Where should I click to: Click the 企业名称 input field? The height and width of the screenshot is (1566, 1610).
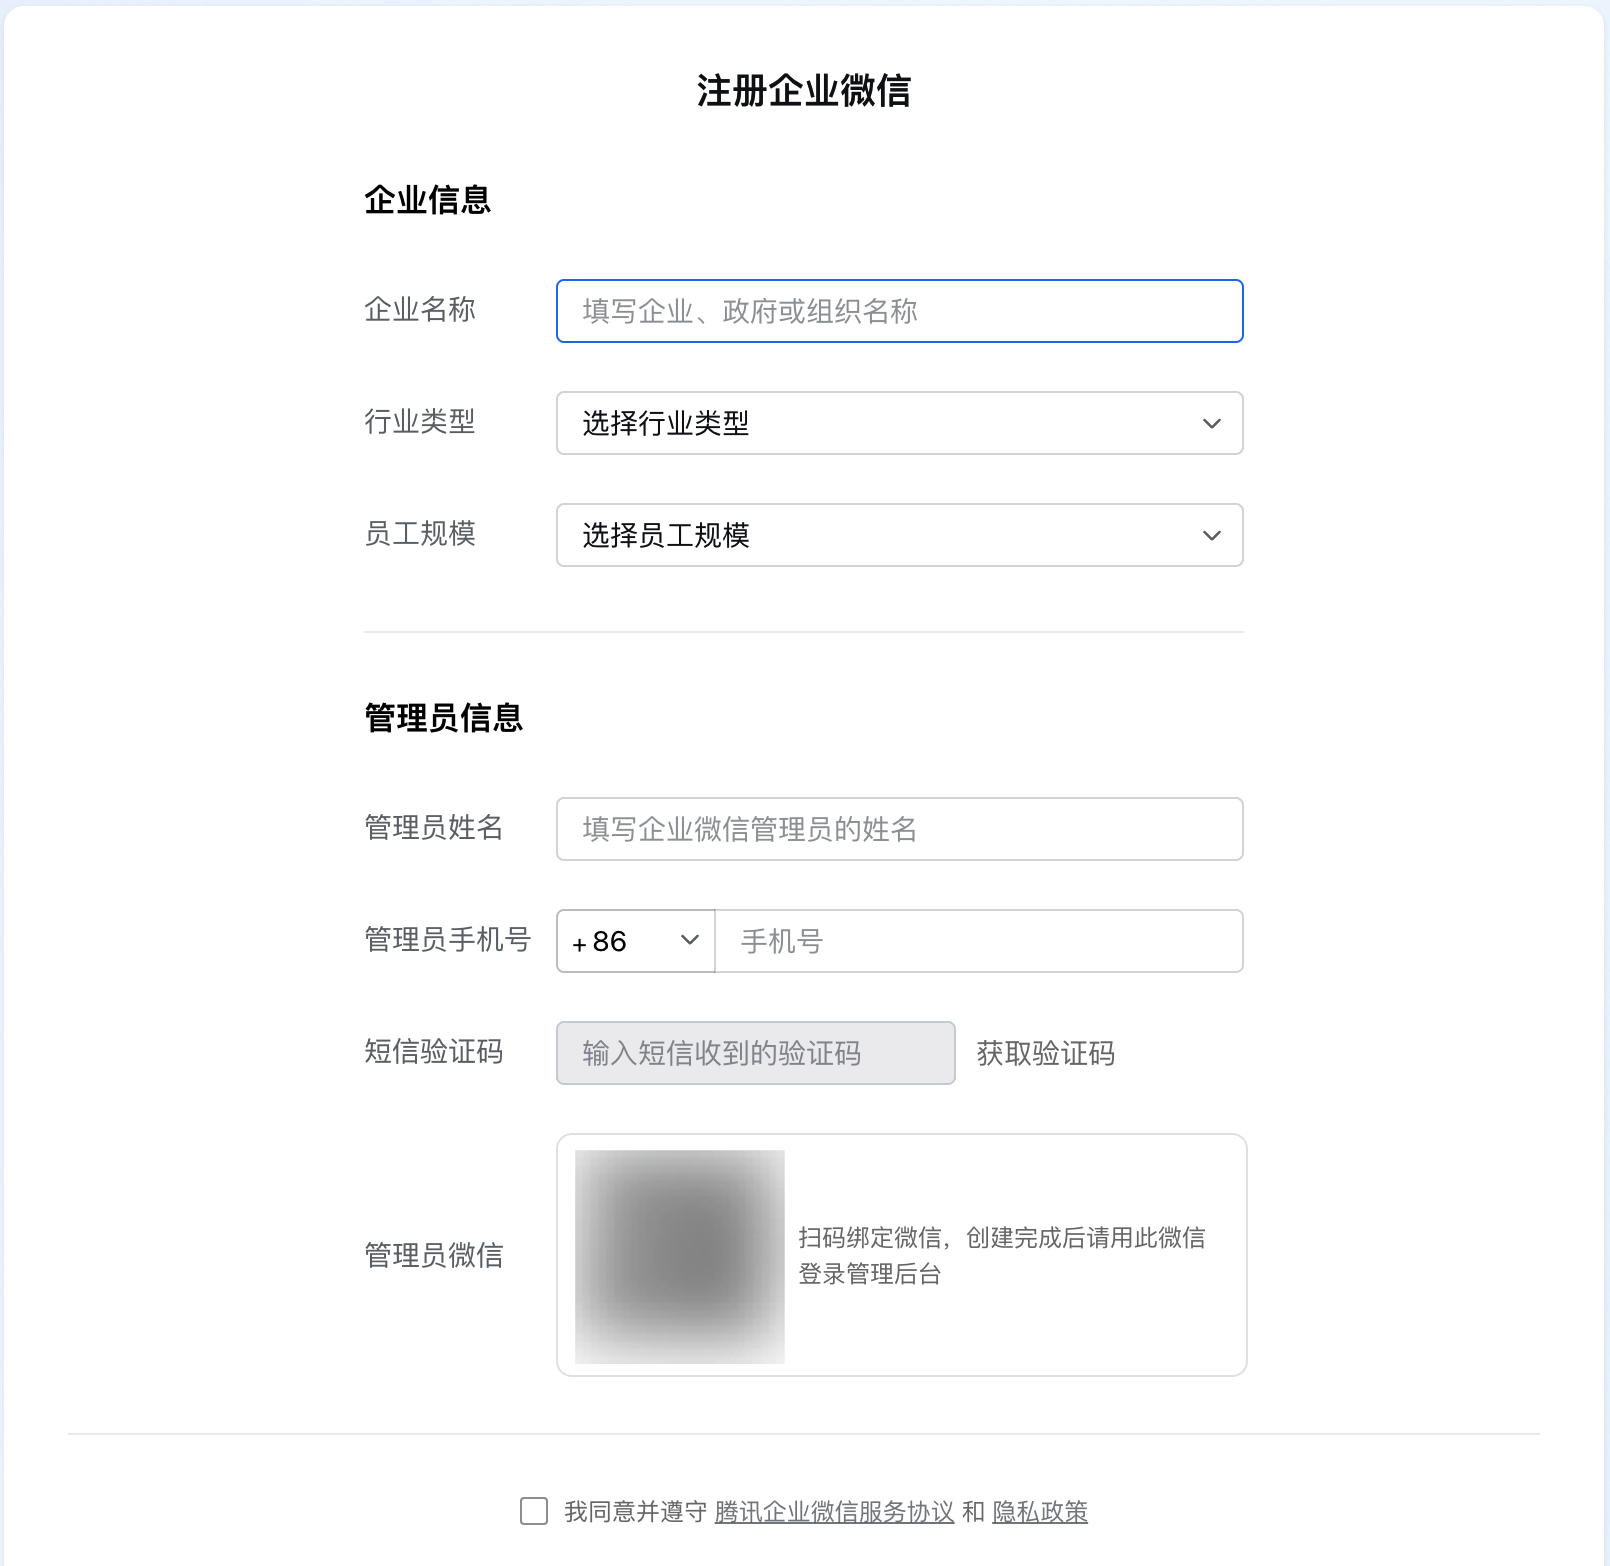tap(899, 311)
